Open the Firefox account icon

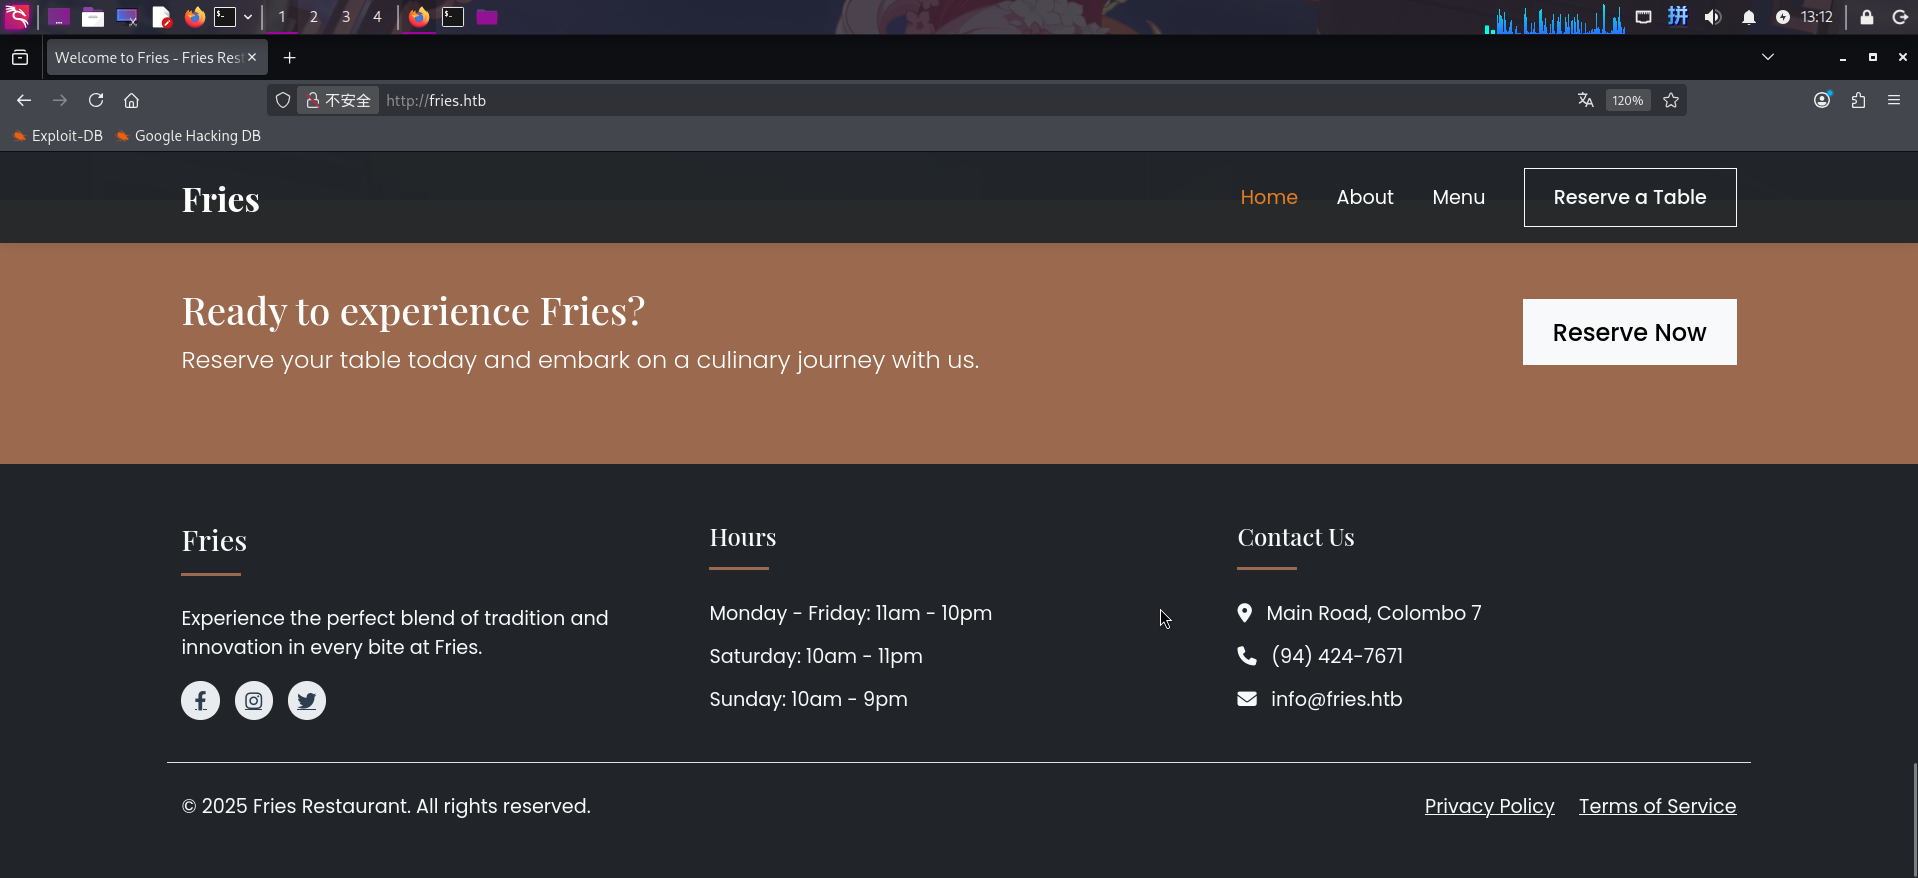pyautogui.click(x=1822, y=100)
